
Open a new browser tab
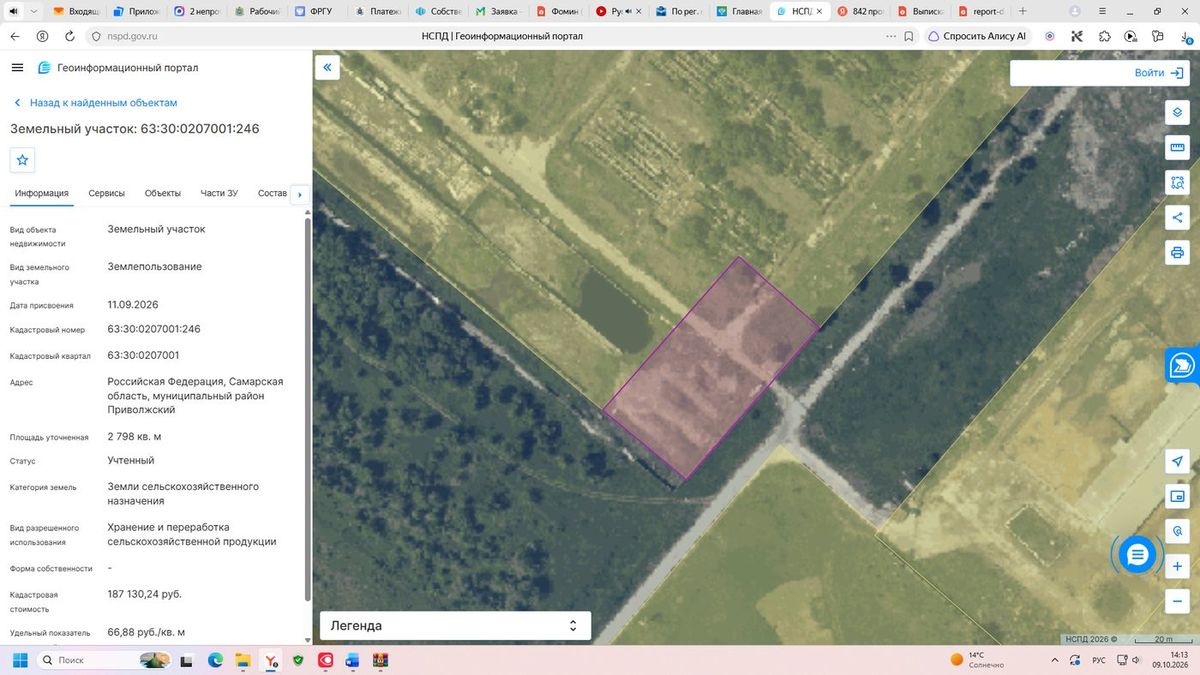point(1022,11)
